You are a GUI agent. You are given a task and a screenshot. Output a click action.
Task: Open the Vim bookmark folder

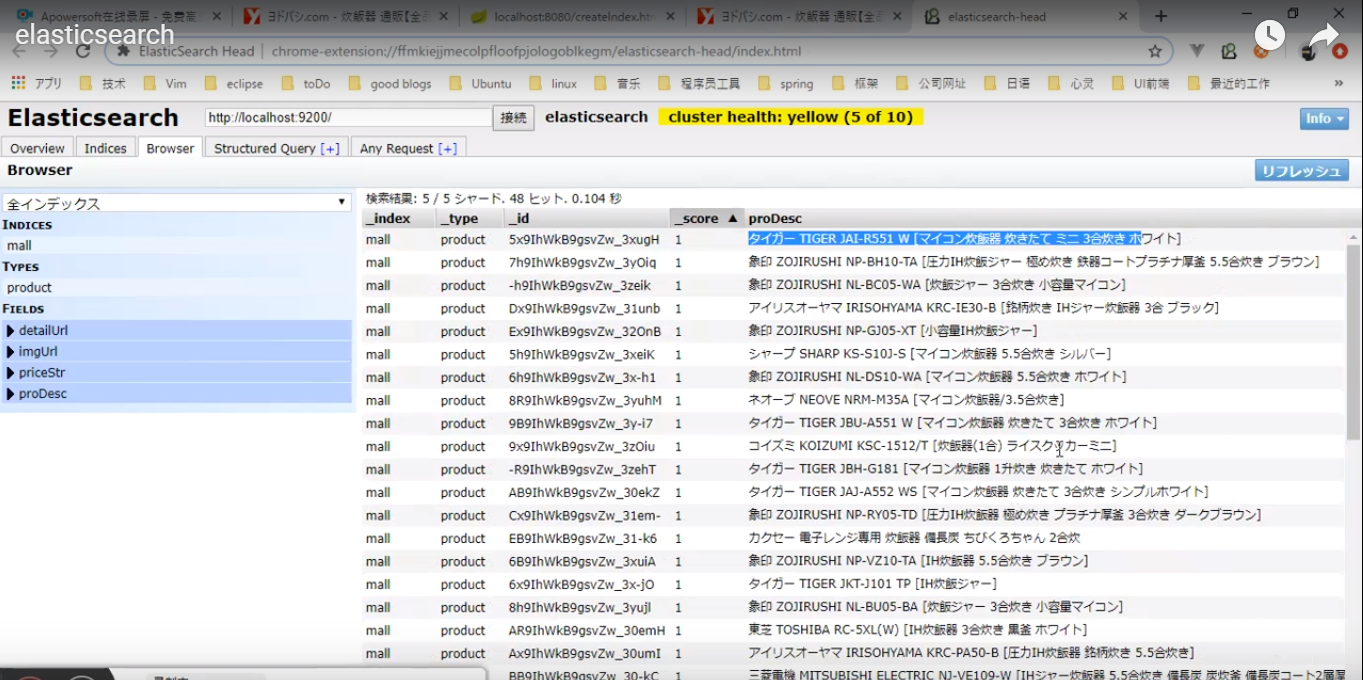click(x=165, y=84)
